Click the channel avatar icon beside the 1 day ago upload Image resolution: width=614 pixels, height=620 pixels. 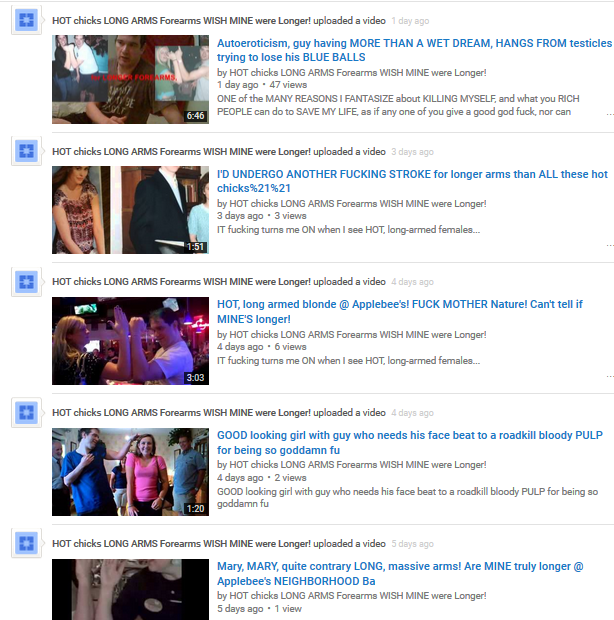pyautogui.click(x=26, y=20)
